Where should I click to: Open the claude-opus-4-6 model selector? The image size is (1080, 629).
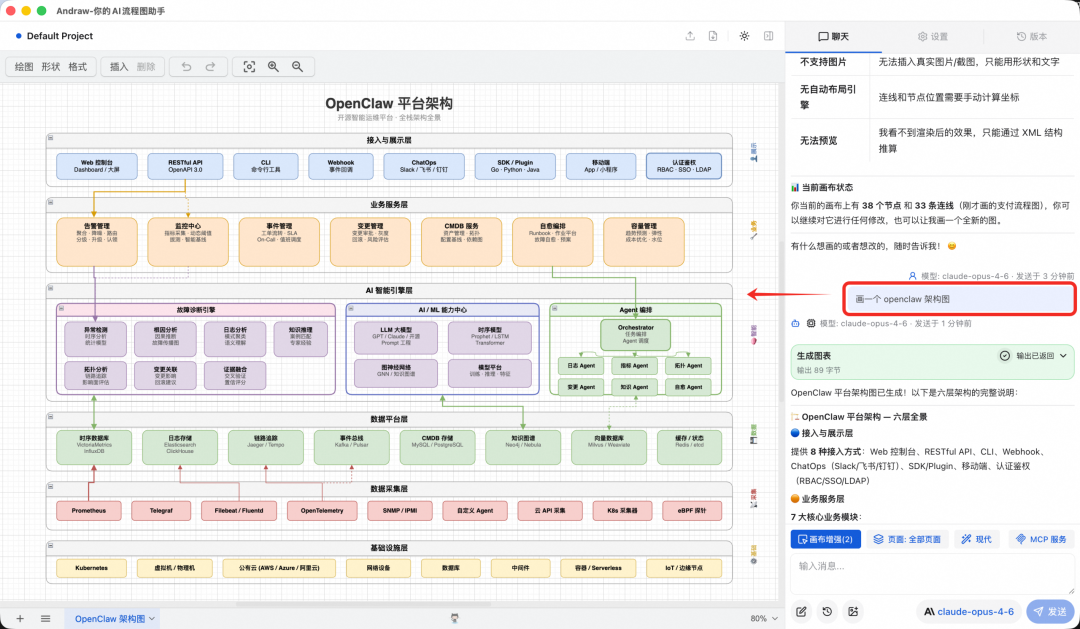point(968,612)
